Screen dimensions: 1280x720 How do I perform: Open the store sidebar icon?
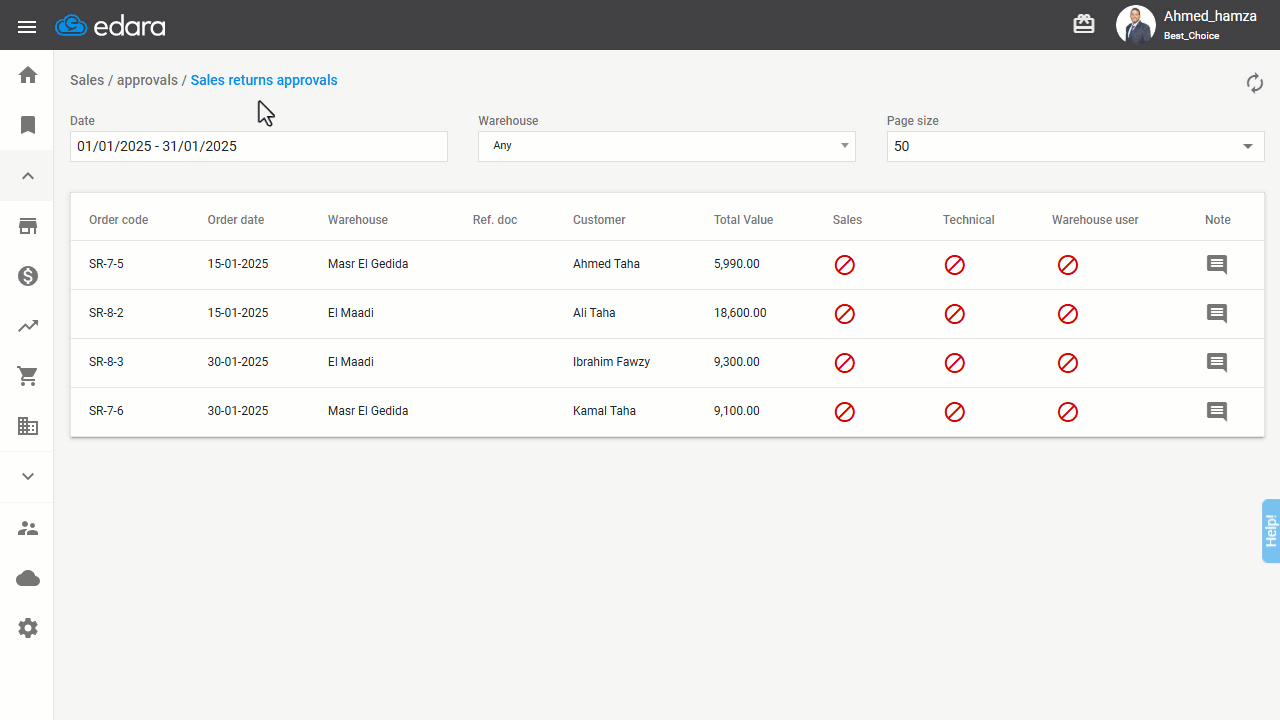tap(28, 226)
